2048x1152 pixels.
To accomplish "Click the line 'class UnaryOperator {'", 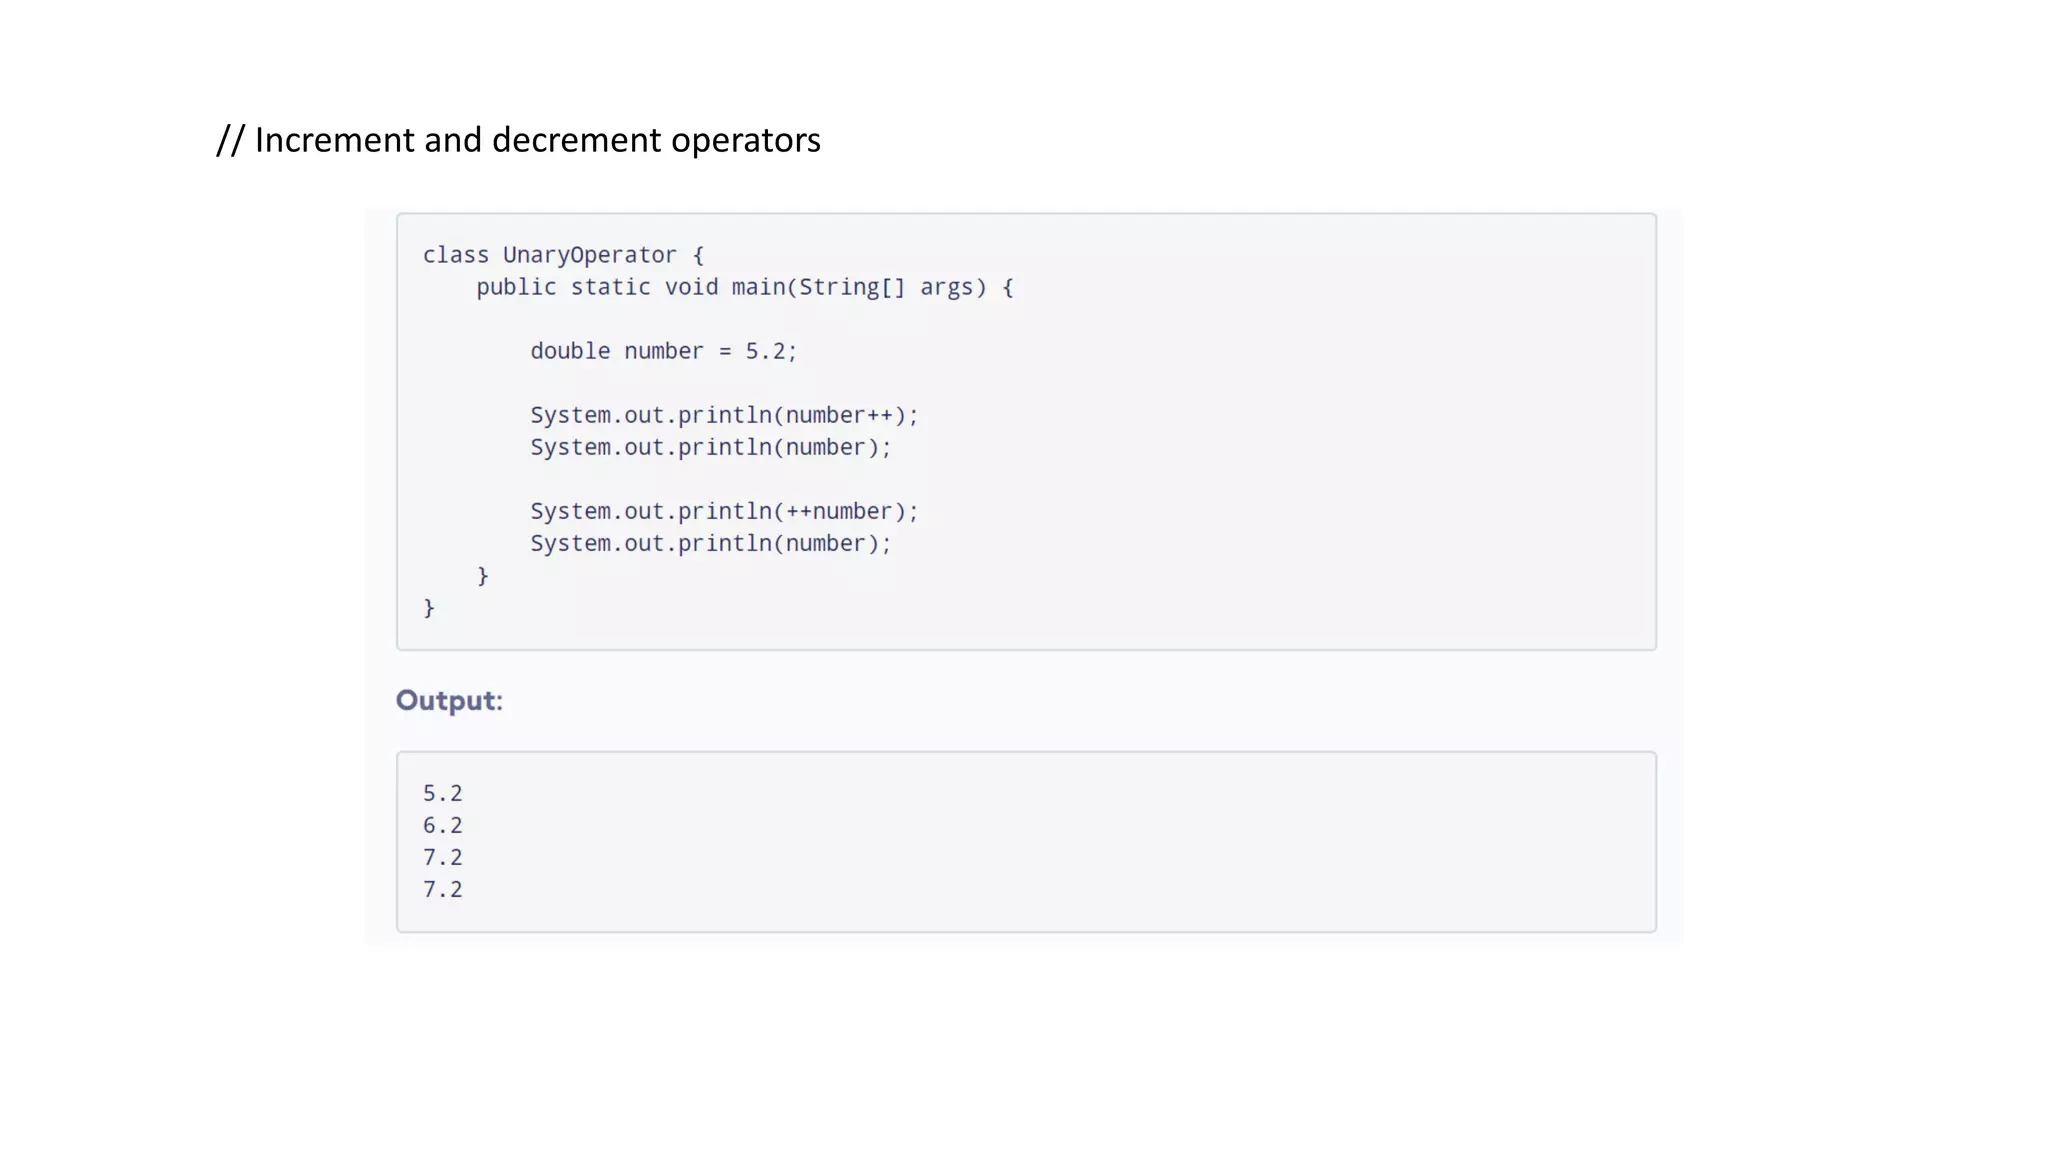I will pyautogui.click(x=563, y=255).
